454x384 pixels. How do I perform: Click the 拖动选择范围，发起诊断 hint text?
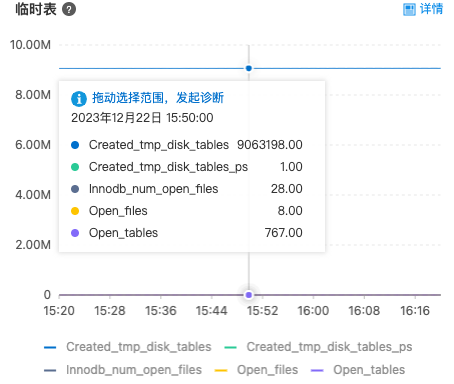click(x=158, y=98)
